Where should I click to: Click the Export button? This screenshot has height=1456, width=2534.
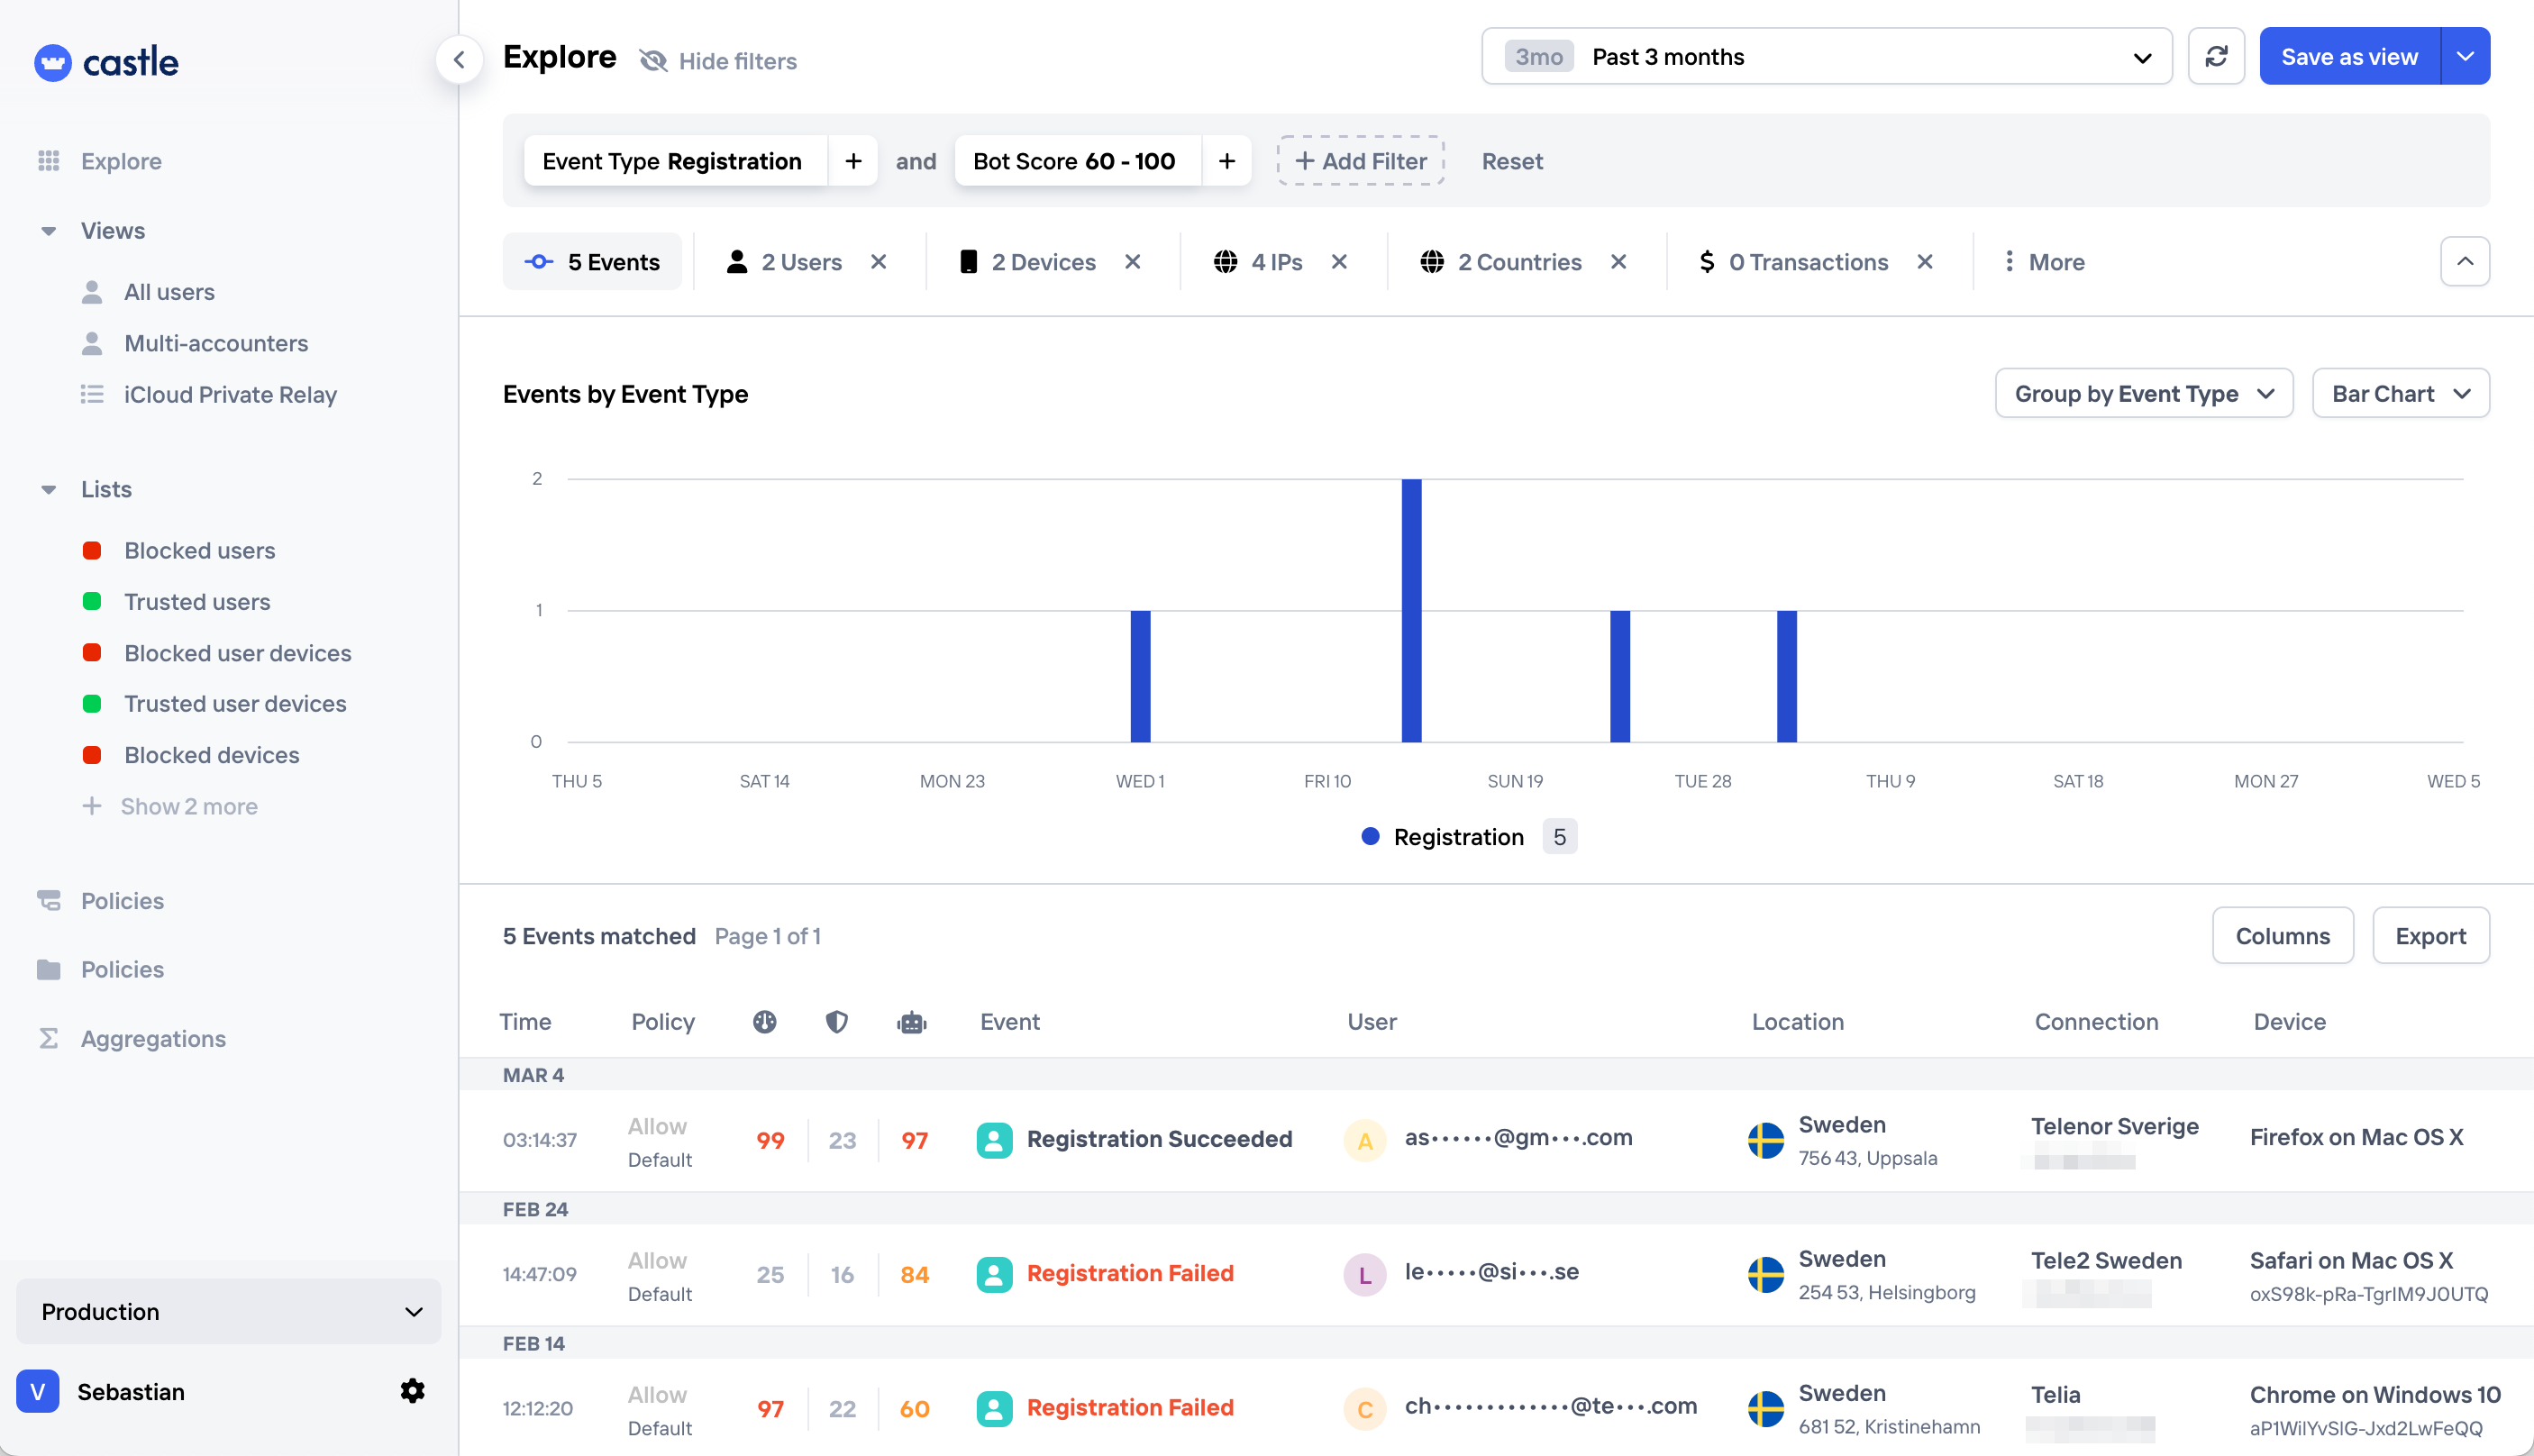[2430, 936]
